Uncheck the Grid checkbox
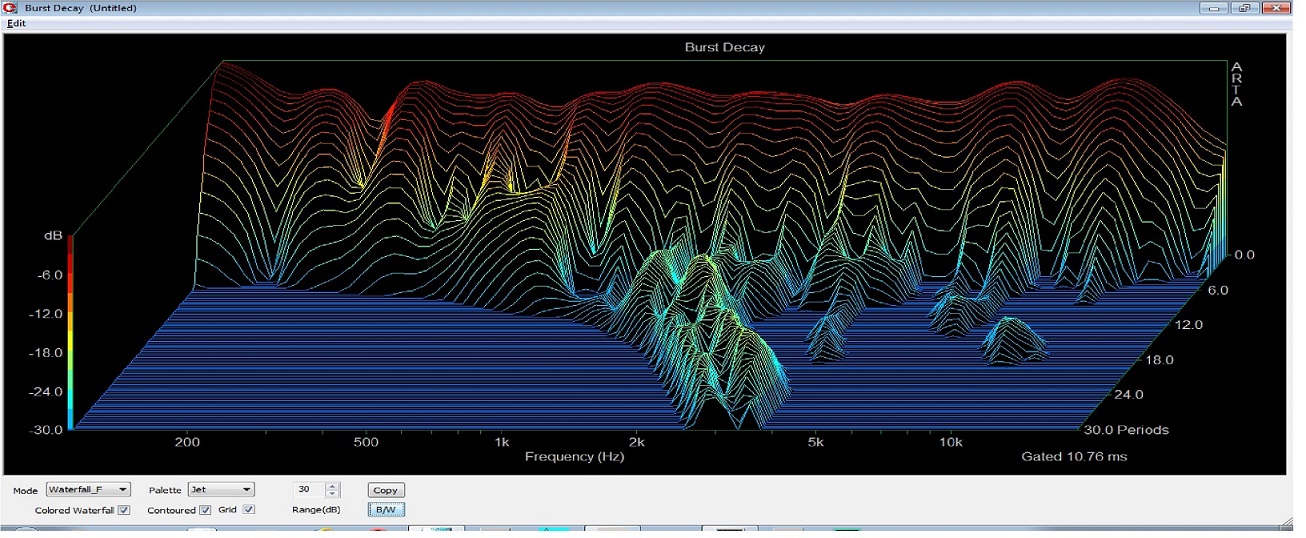This screenshot has width=1306, height=538. pos(249,510)
